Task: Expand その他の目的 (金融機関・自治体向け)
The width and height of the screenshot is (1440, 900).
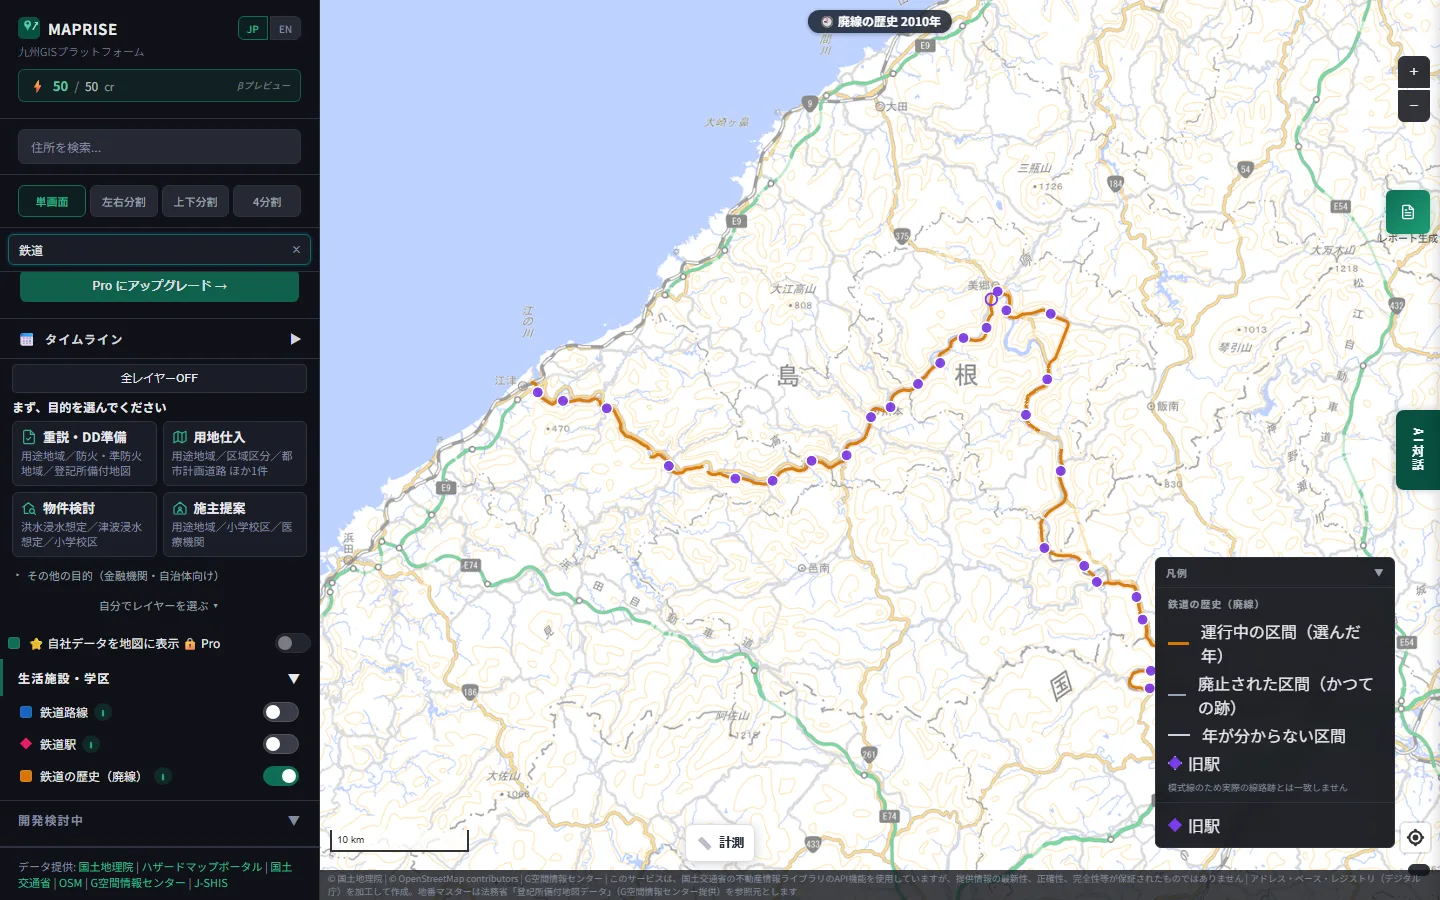Action: [x=122, y=576]
